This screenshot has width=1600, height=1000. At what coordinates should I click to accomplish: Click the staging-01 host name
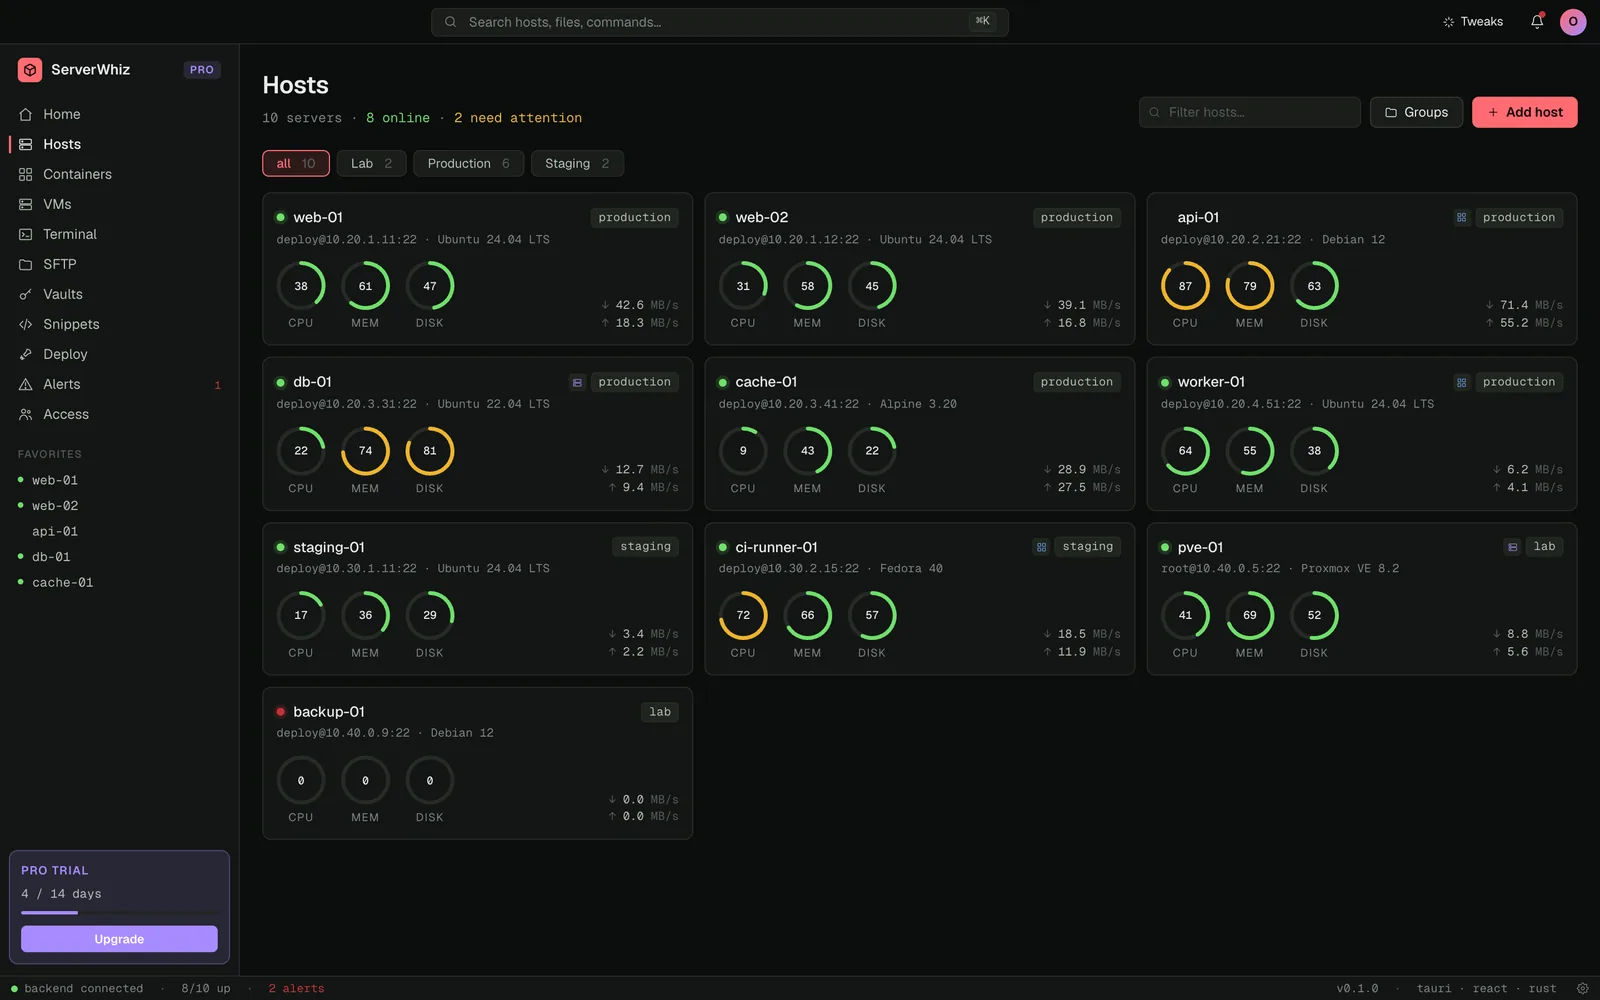tap(329, 547)
